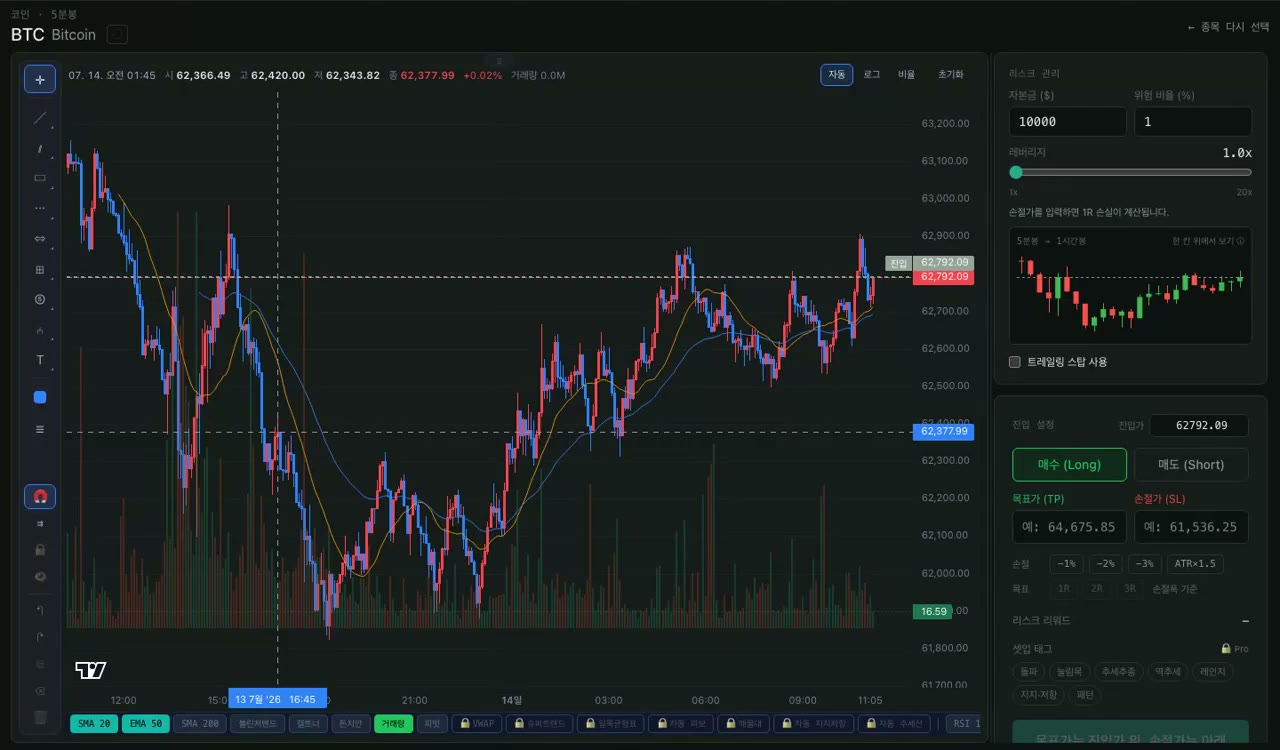The width and height of the screenshot is (1280, 750).
Task: Select the 매도 (Short) button
Action: click(x=1191, y=465)
